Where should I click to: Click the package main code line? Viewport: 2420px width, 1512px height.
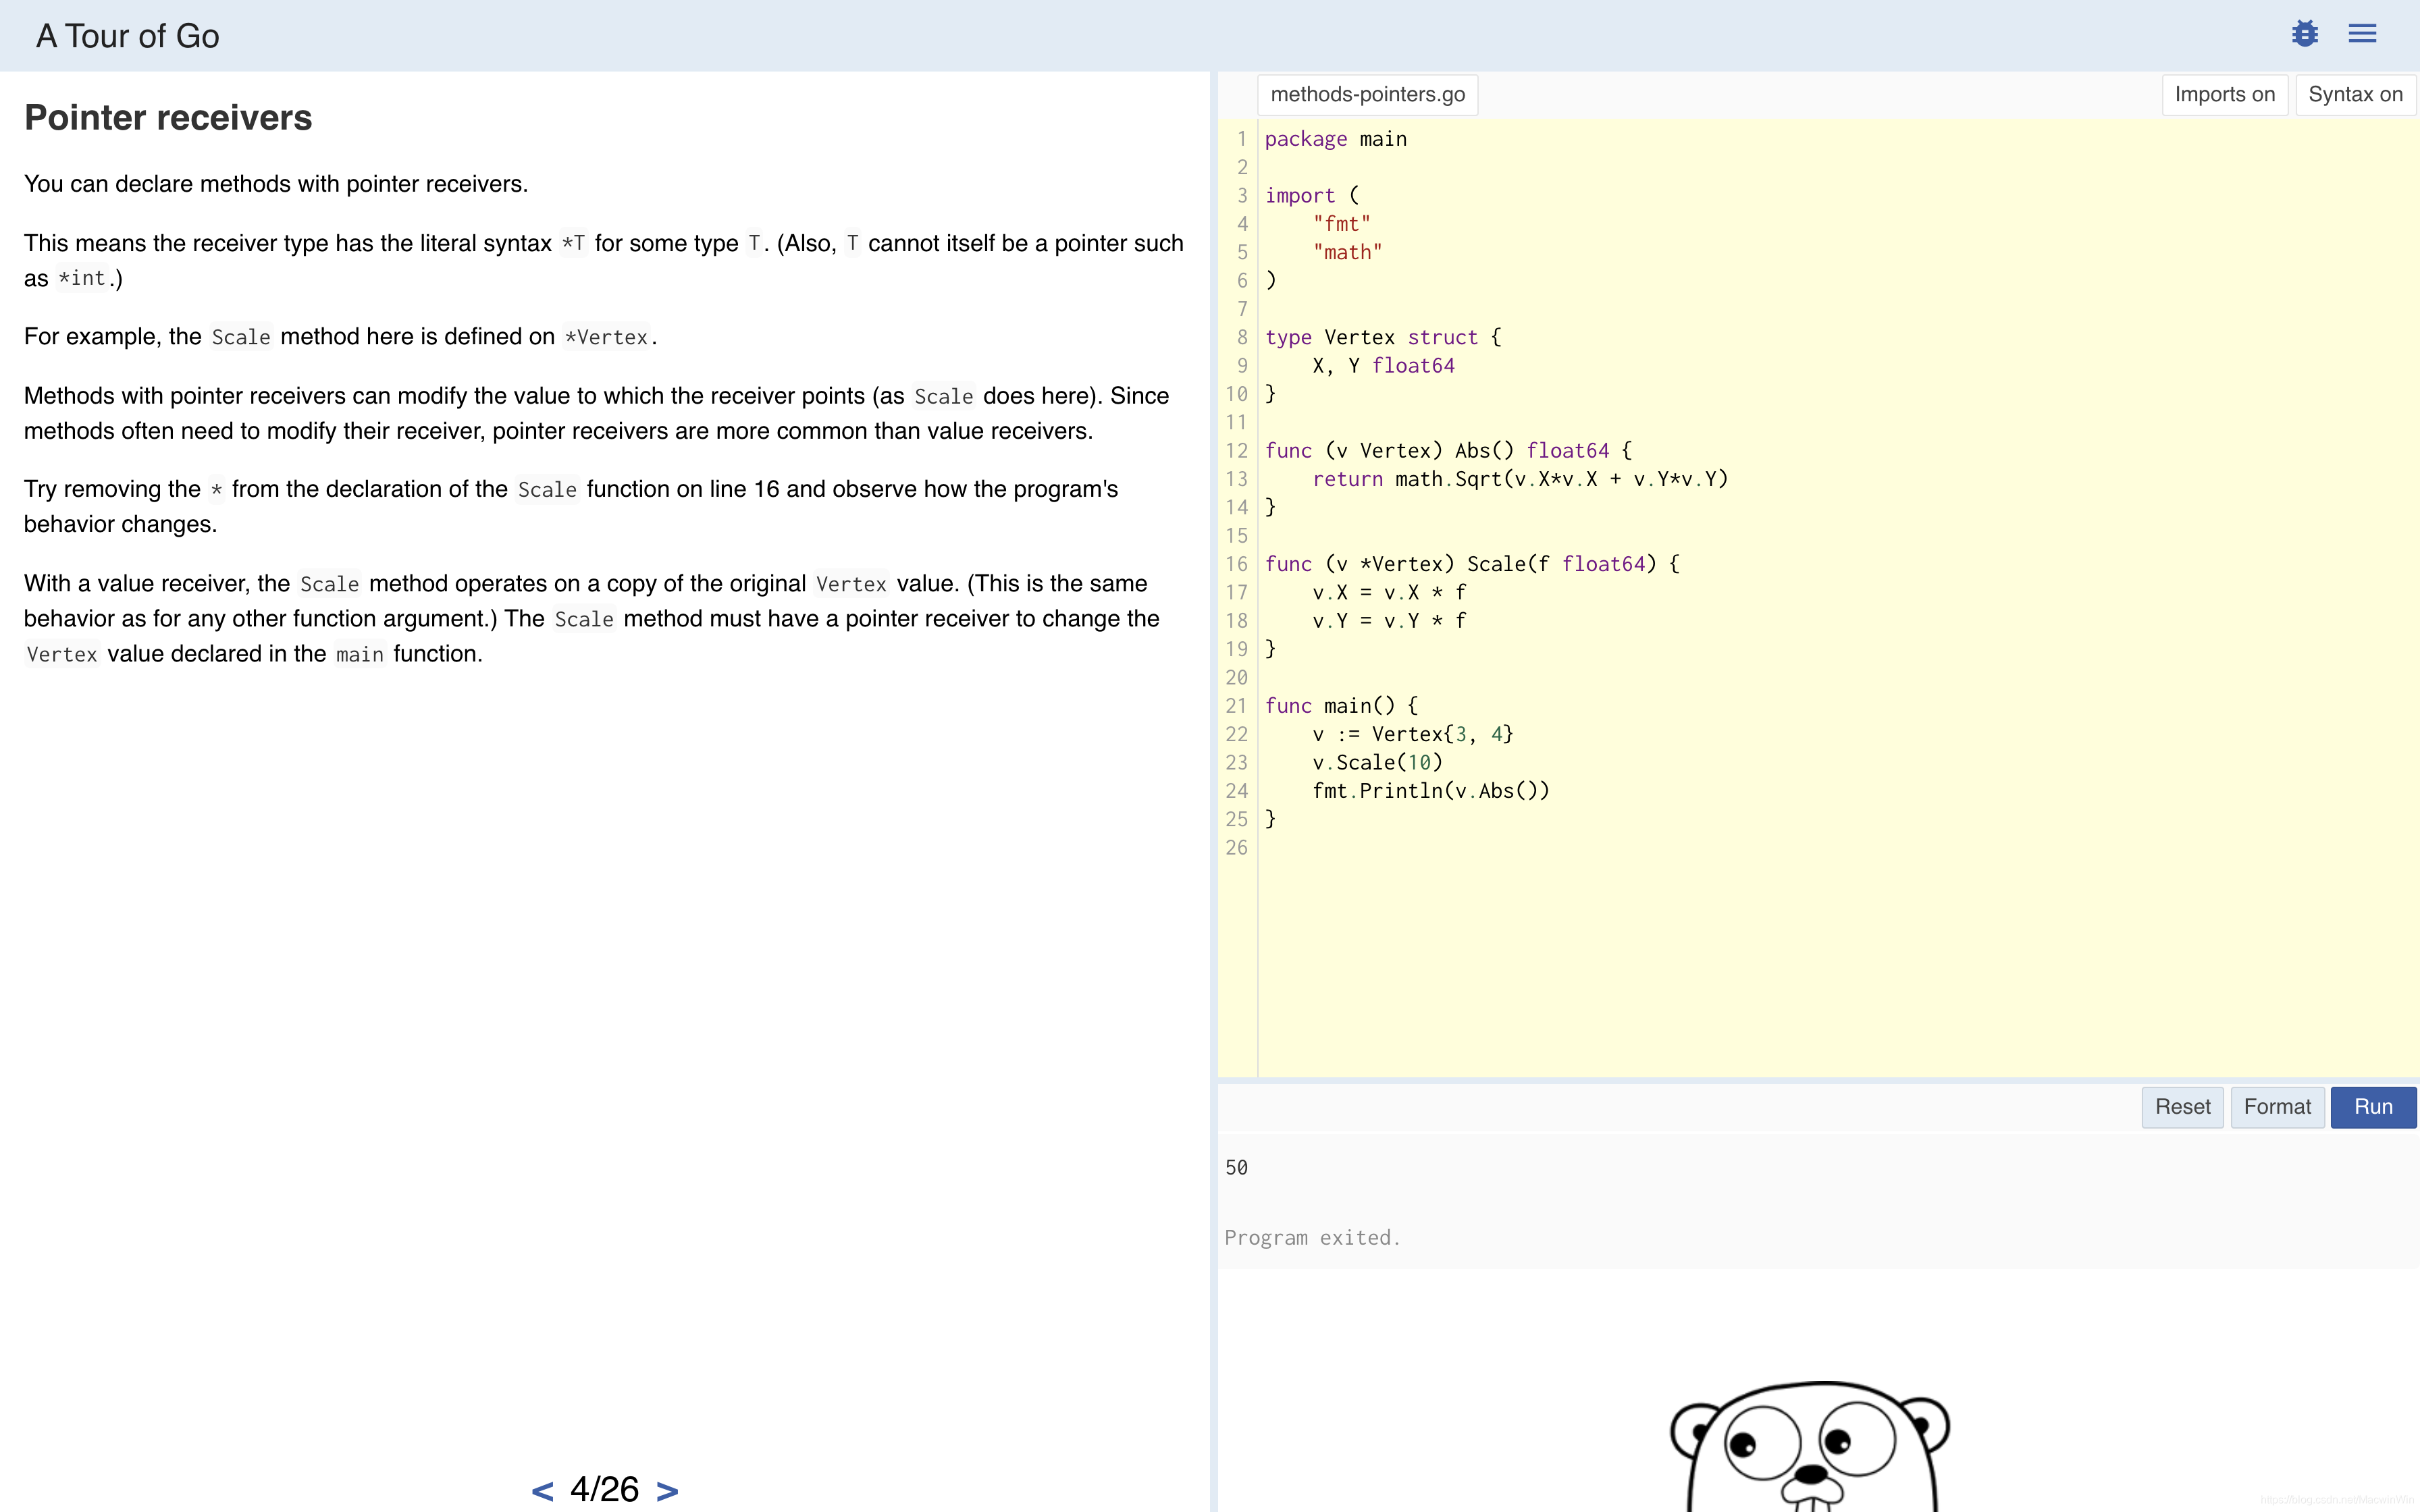click(1335, 139)
